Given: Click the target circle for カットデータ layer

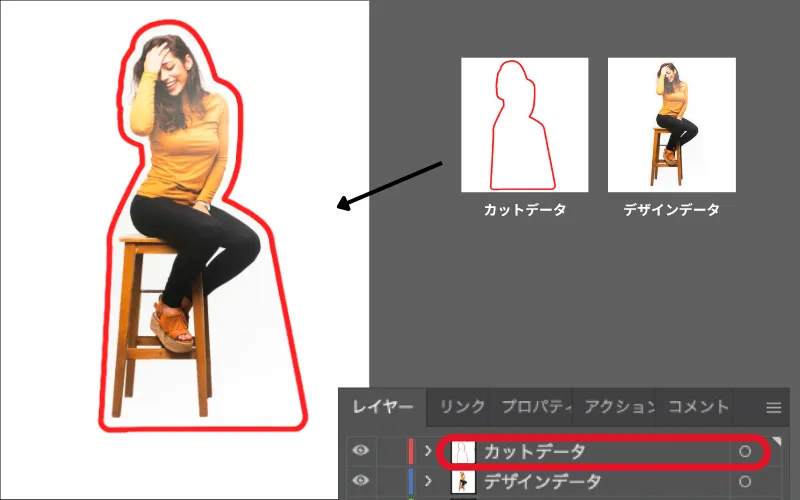Looking at the screenshot, I should (744, 452).
